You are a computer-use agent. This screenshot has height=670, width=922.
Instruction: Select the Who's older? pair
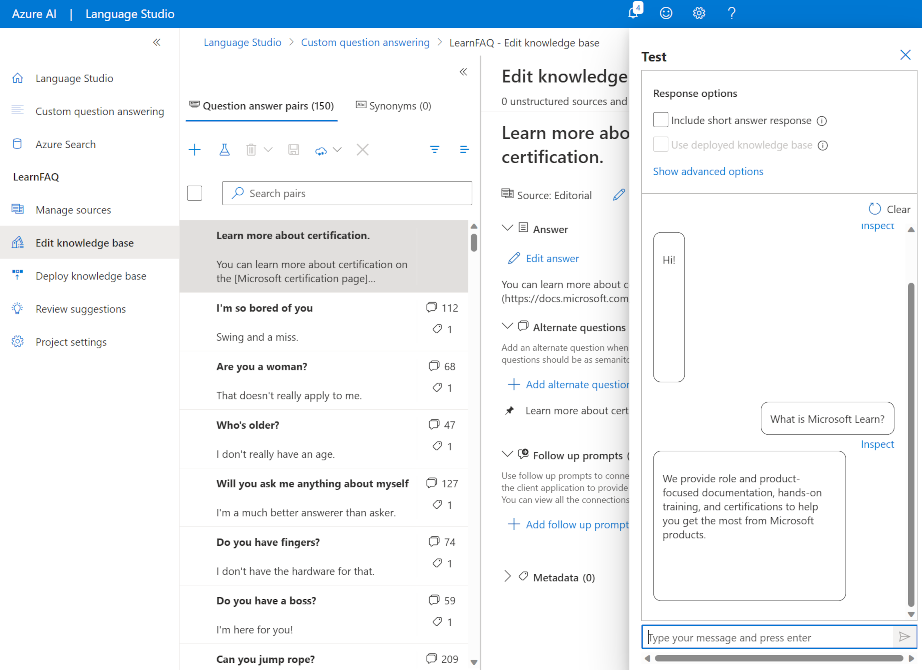coord(324,439)
